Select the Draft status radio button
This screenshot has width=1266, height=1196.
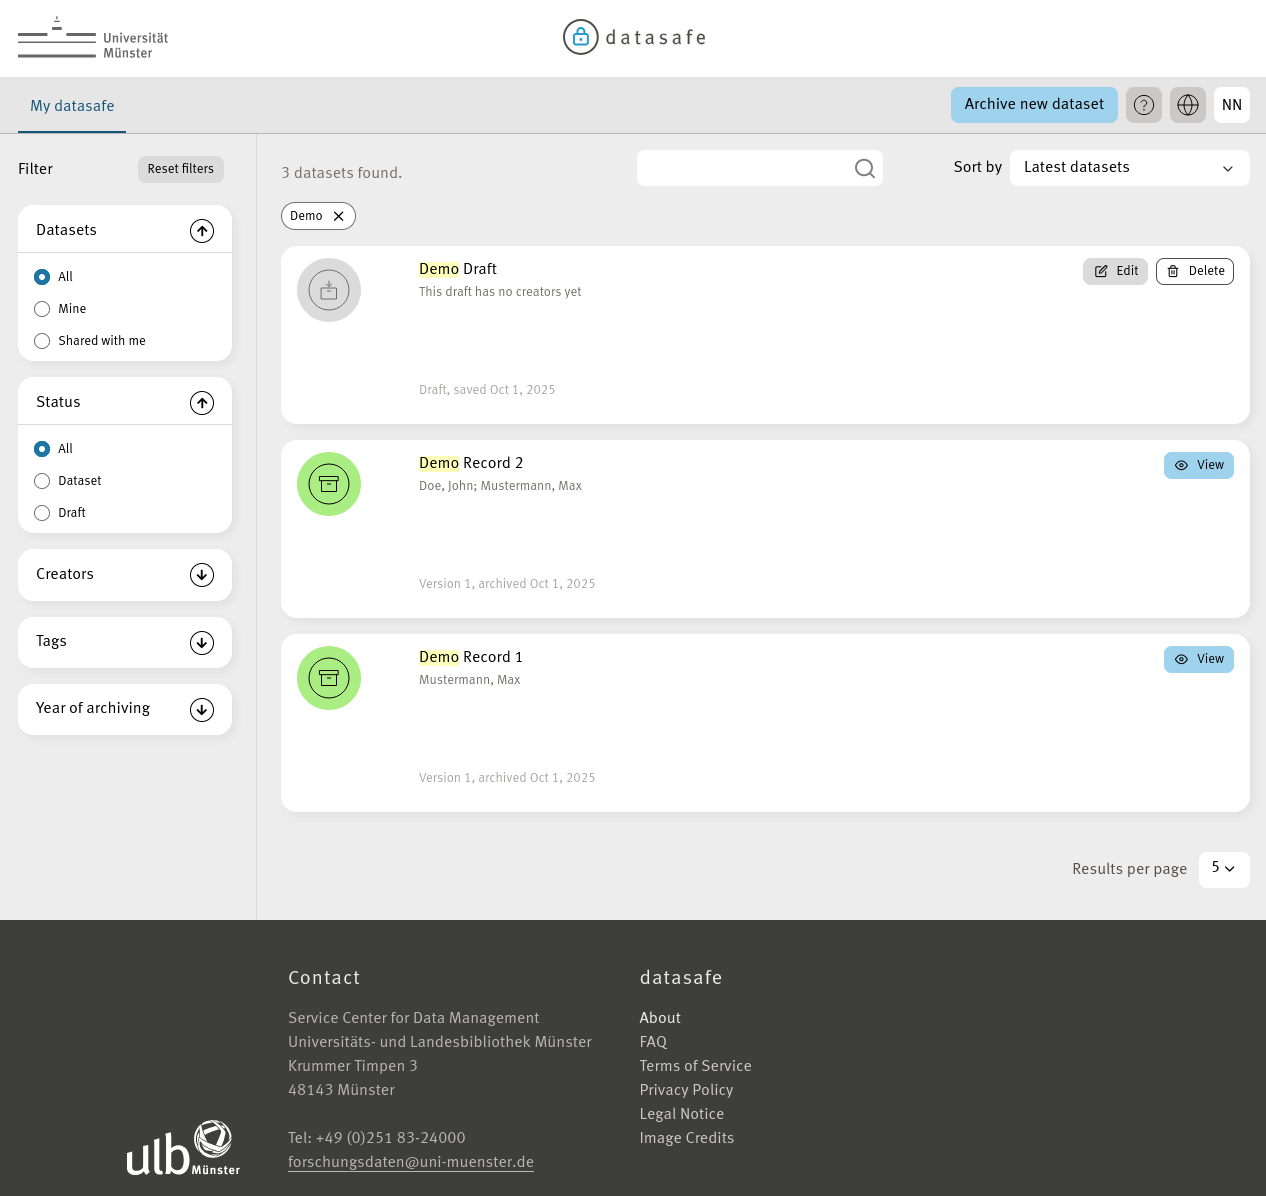tap(42, 513)
